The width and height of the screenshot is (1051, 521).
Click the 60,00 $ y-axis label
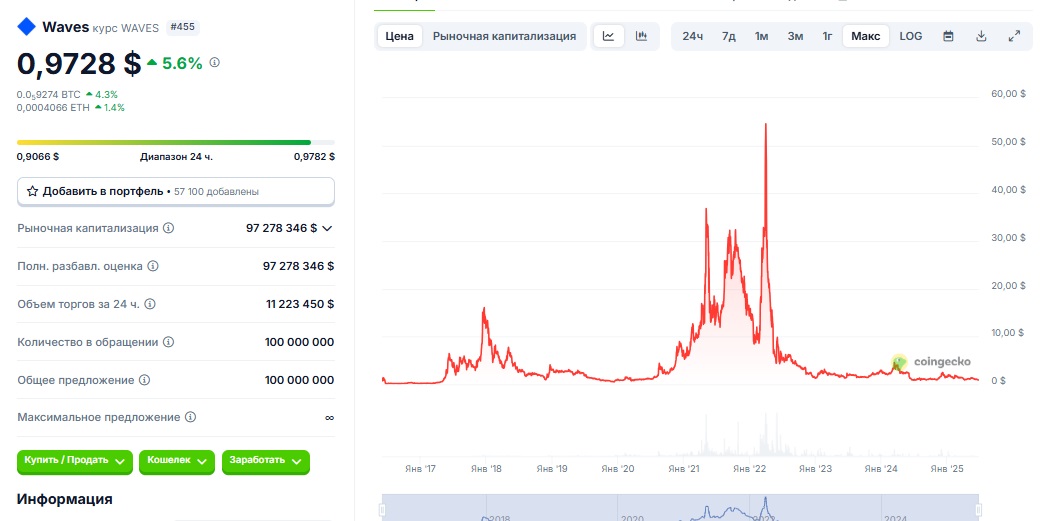pos(1008,93)
